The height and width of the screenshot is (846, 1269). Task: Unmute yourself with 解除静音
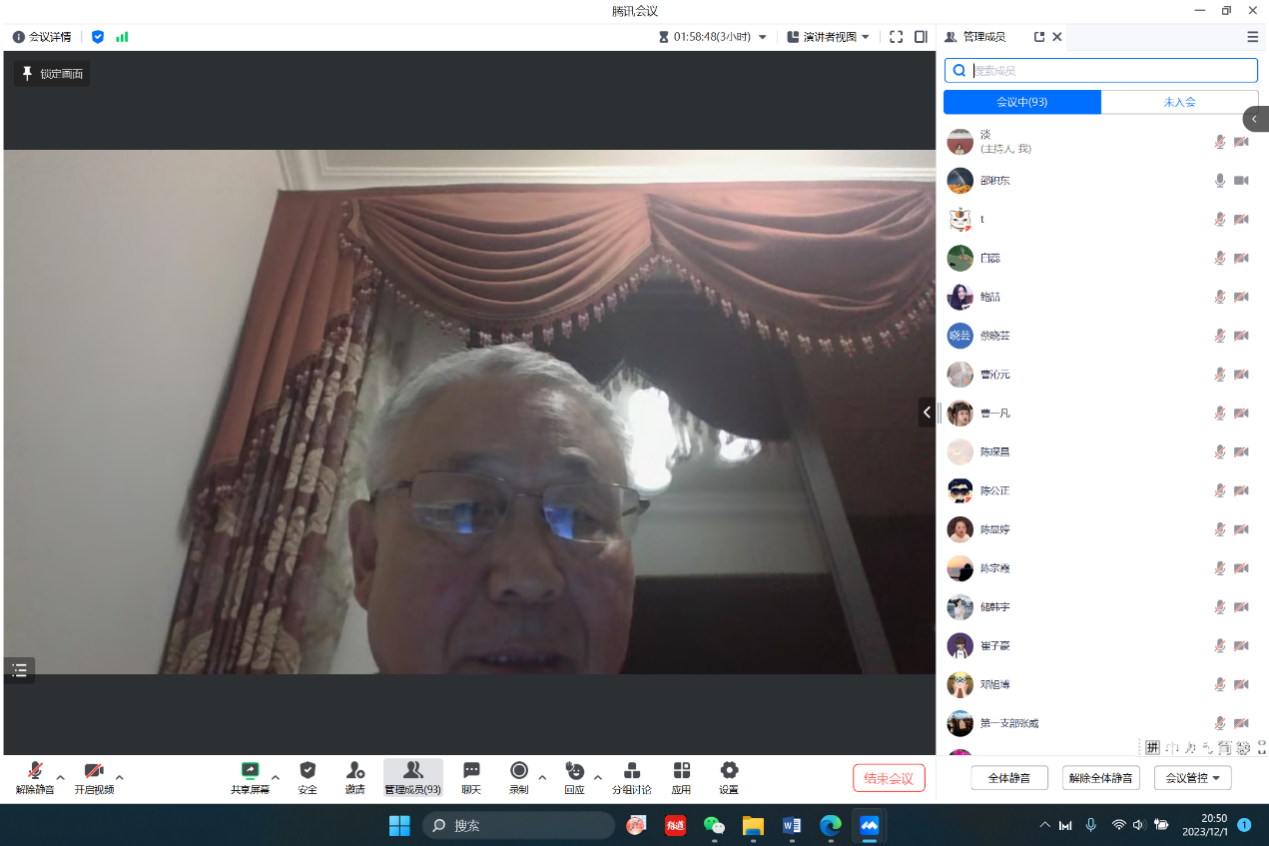coord(35,771)
